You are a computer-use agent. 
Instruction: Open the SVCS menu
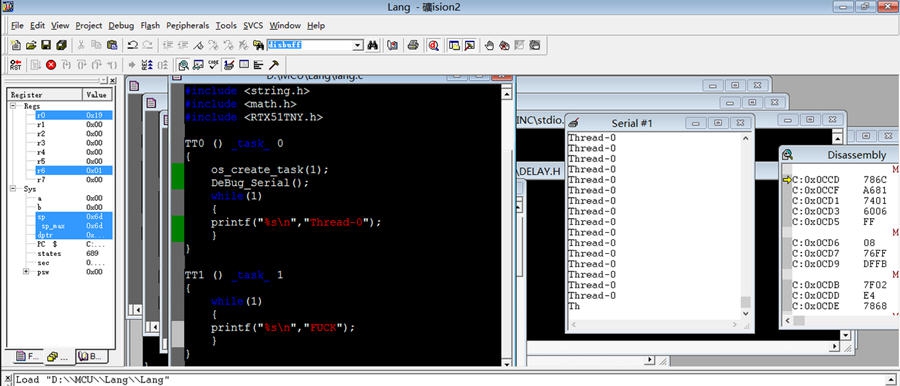253,26
